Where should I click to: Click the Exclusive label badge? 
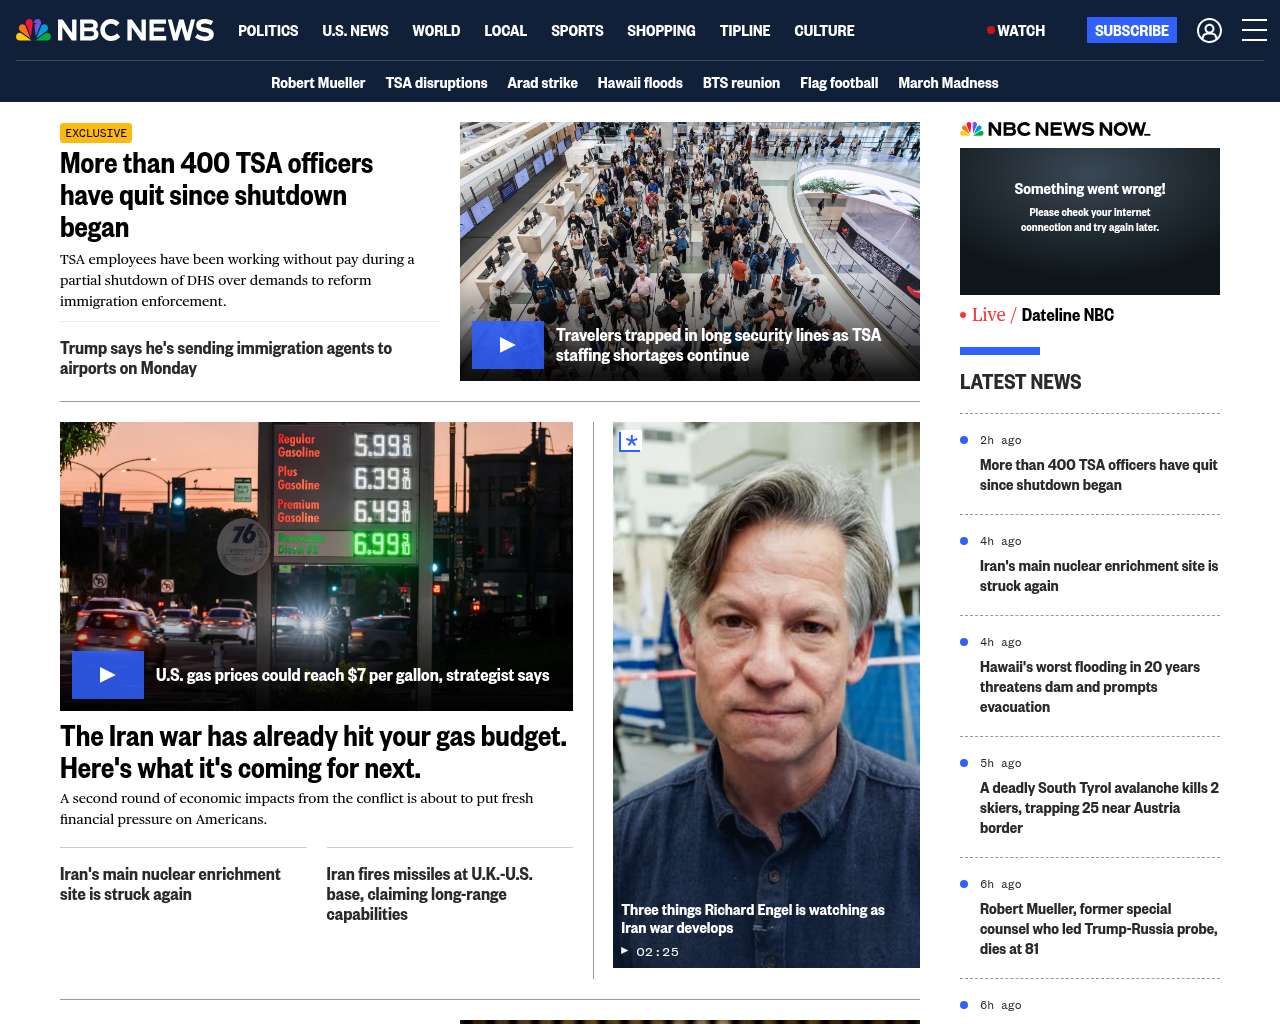[x=96, y=133]
